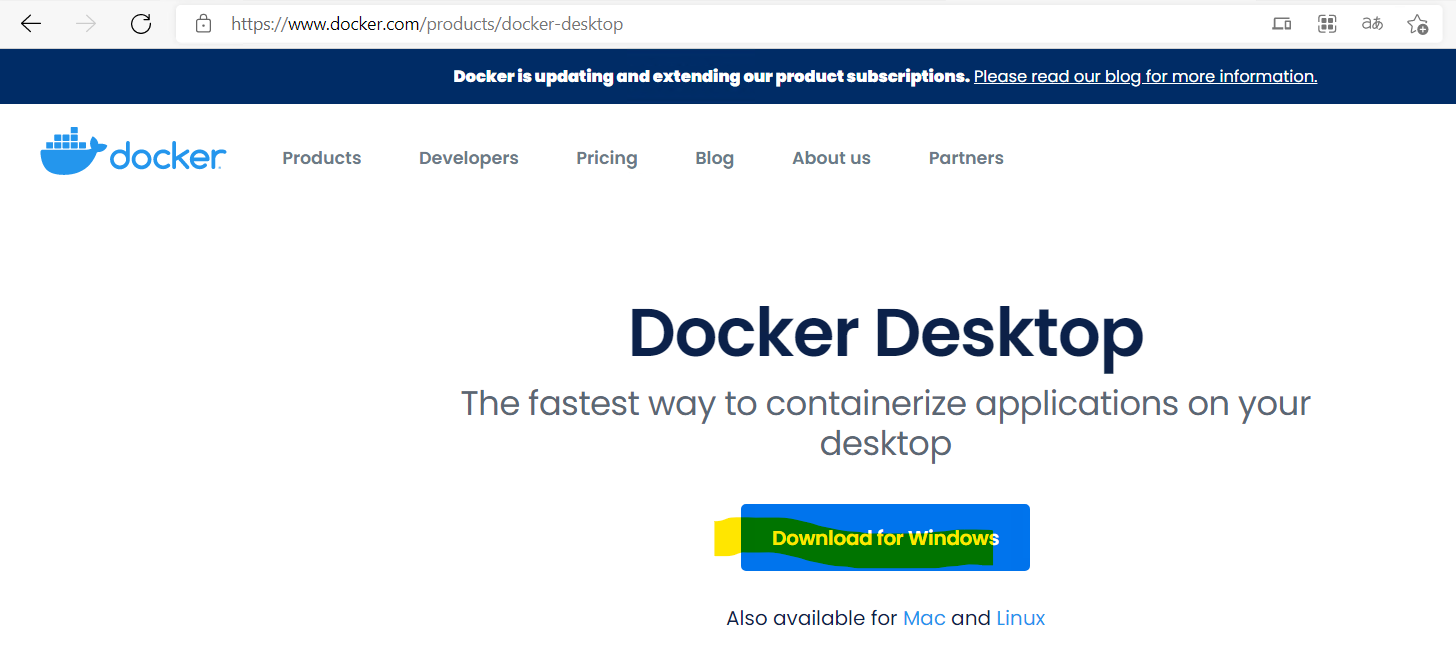Viewport: 1456px width, 656px height.
Task: Reload the Docker Desktop page
Action: coord(141,24)
